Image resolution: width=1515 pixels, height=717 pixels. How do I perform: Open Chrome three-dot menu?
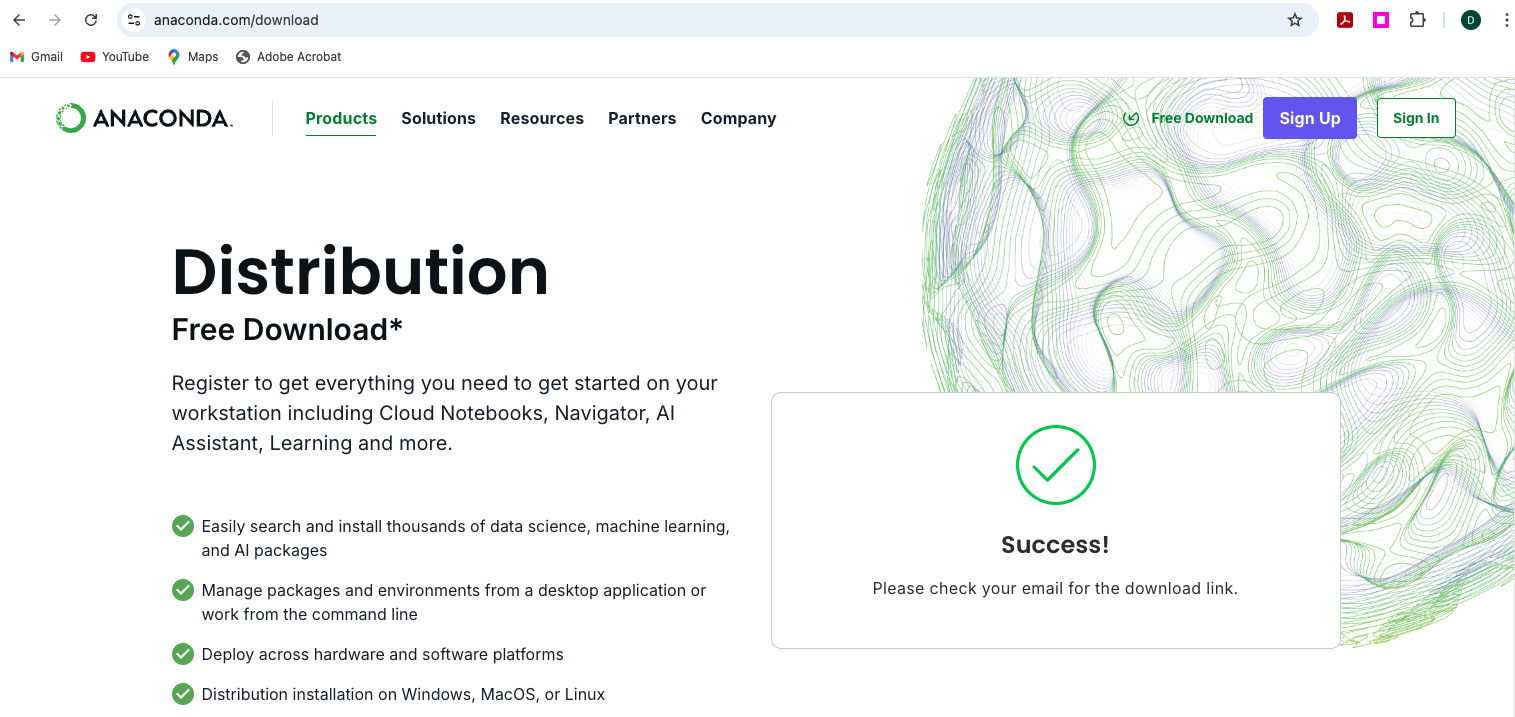pyautogui.click(x=1506, y=20)
